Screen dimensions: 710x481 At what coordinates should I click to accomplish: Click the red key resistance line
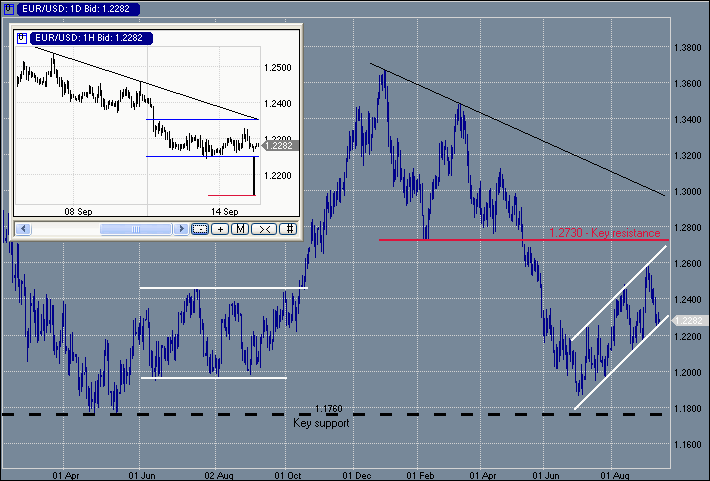pos(450,240)
